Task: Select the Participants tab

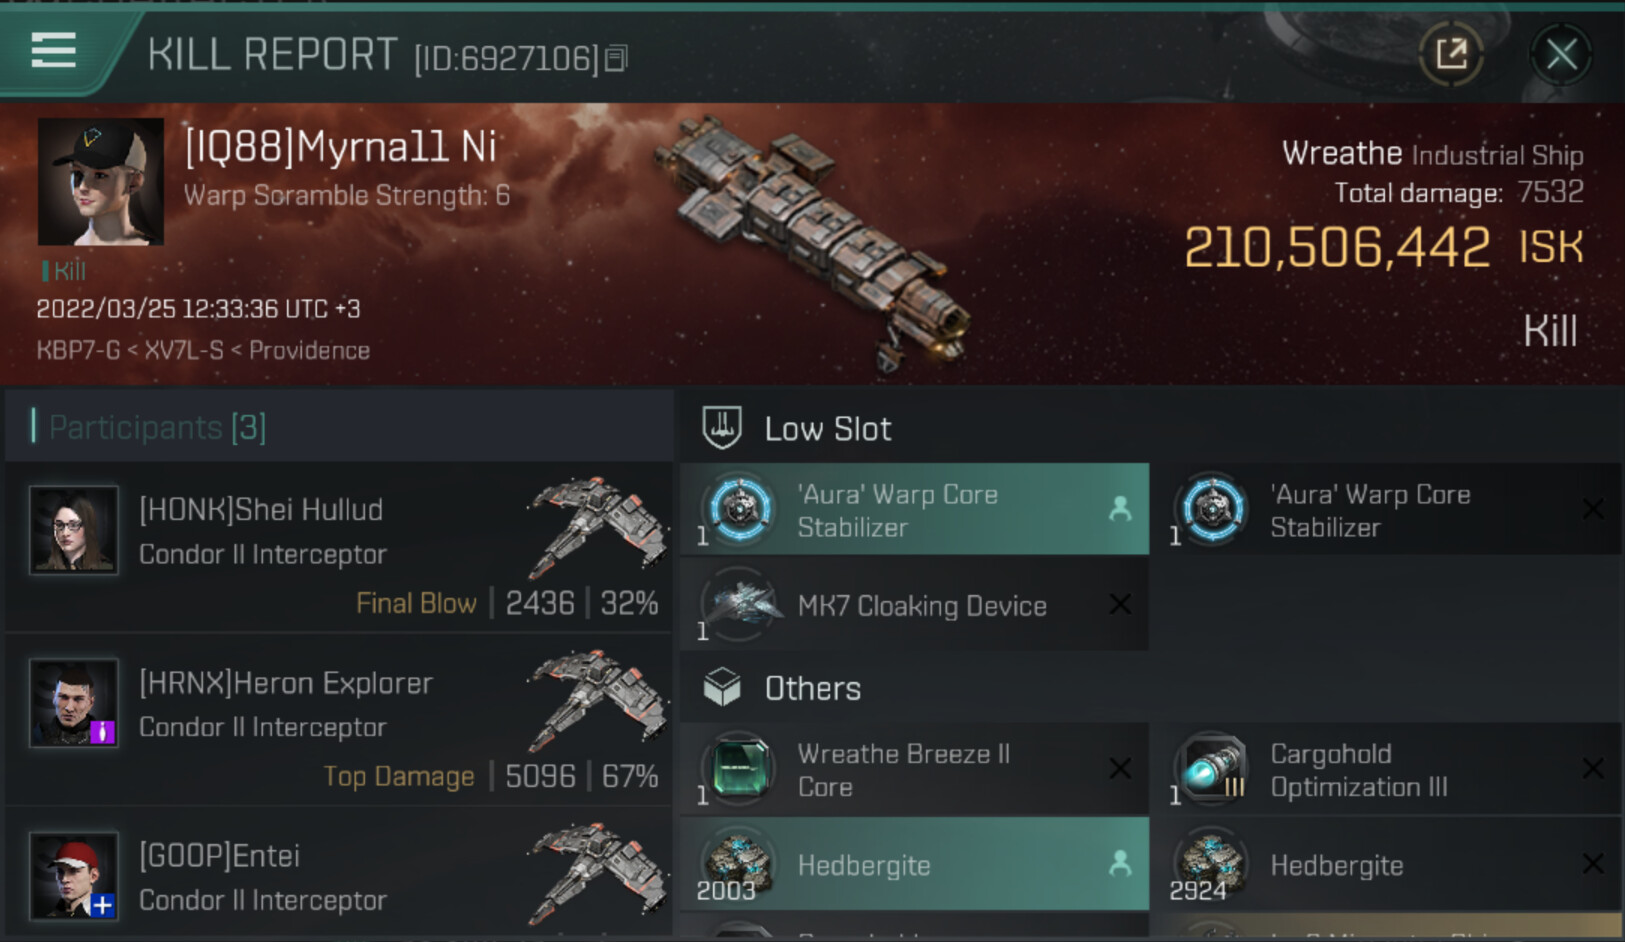Action: click(157, 428)
